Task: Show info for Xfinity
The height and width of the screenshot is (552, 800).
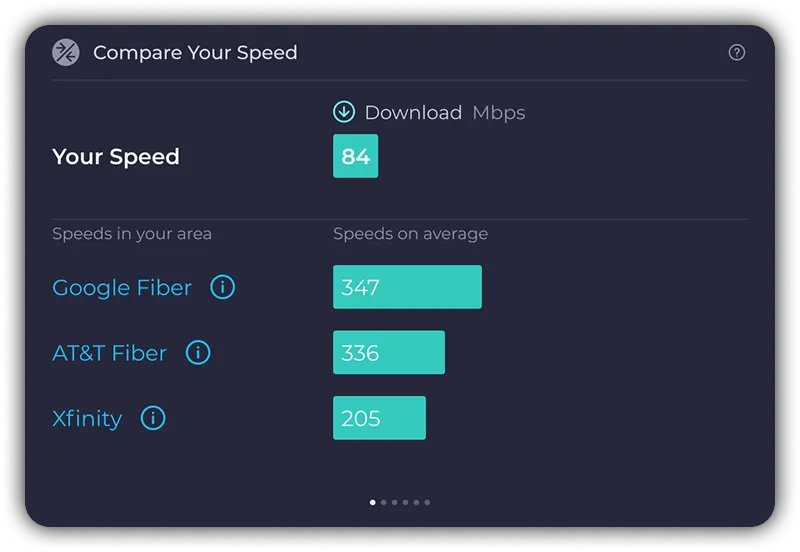Action: (x=153, y=418)
